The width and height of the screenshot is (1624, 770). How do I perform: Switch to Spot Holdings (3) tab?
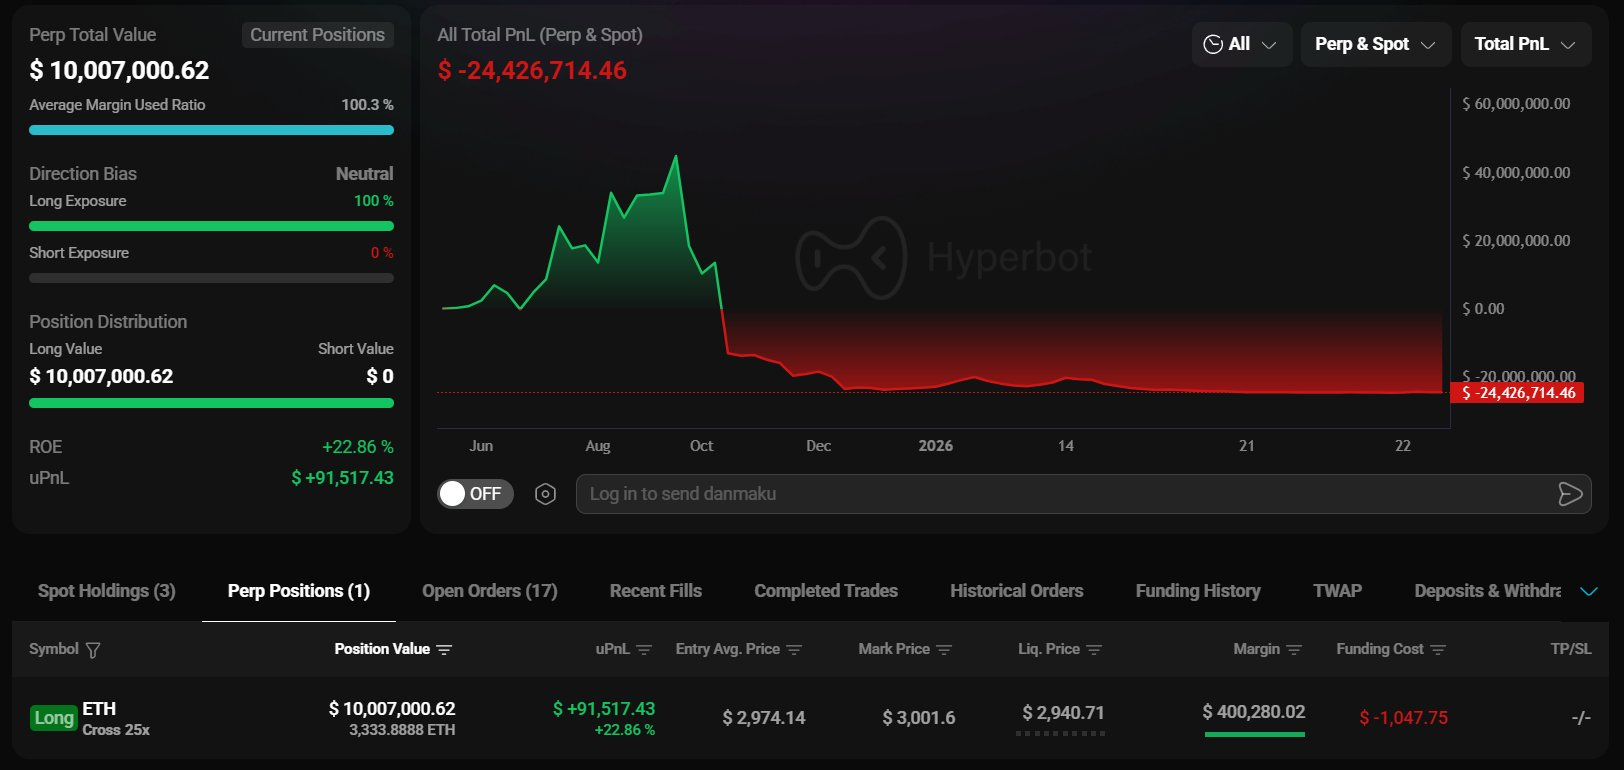point(107,591)
